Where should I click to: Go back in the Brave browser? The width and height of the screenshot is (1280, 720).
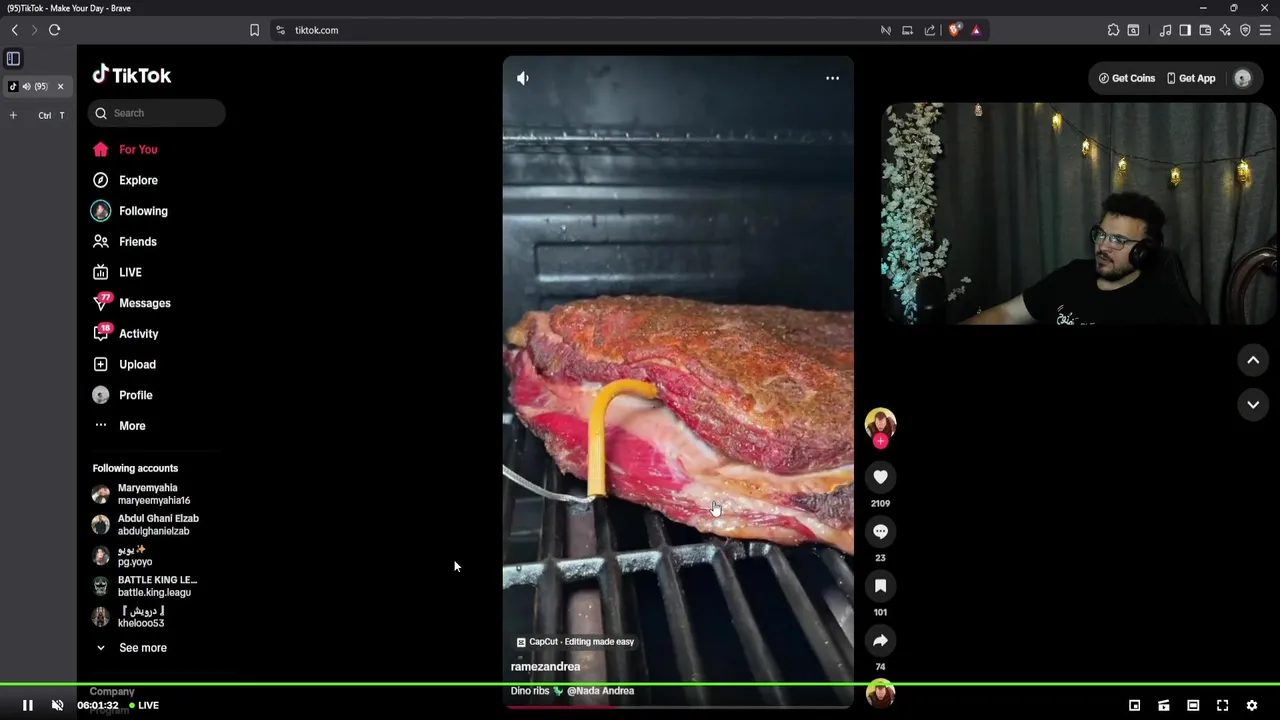pyautogui.click(x=15, y=30)
